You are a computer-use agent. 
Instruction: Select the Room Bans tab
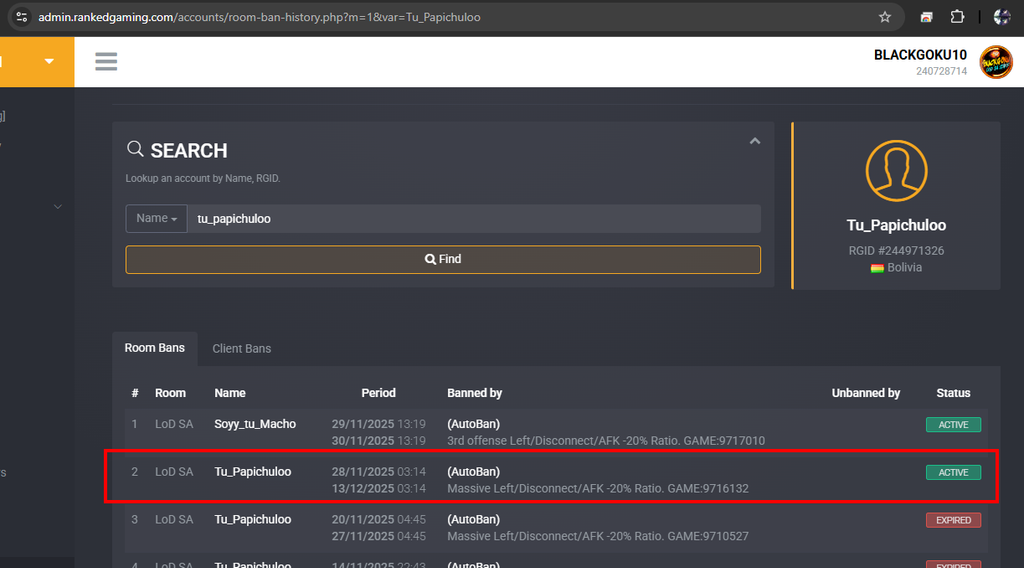[155, 348]
